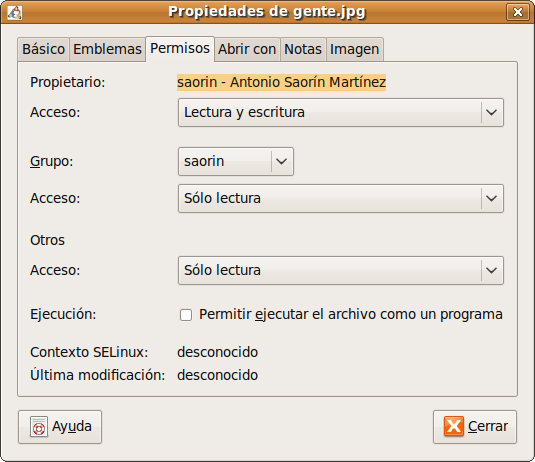Click the window menu icon in title bar
The height and width of the screenshot is (462, 535).
coord(15,12)
